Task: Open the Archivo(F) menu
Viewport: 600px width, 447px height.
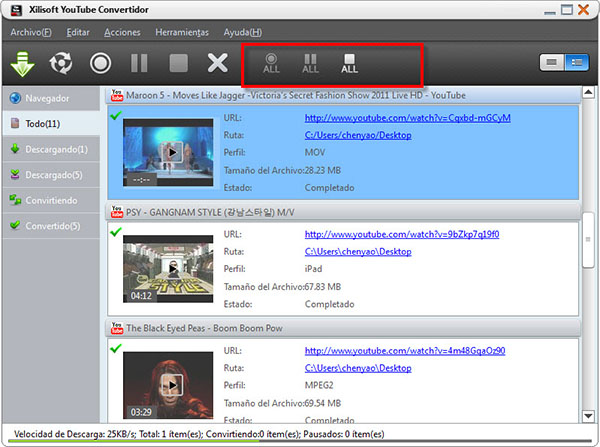Action: pyautogui.click(x=31, y=32)
